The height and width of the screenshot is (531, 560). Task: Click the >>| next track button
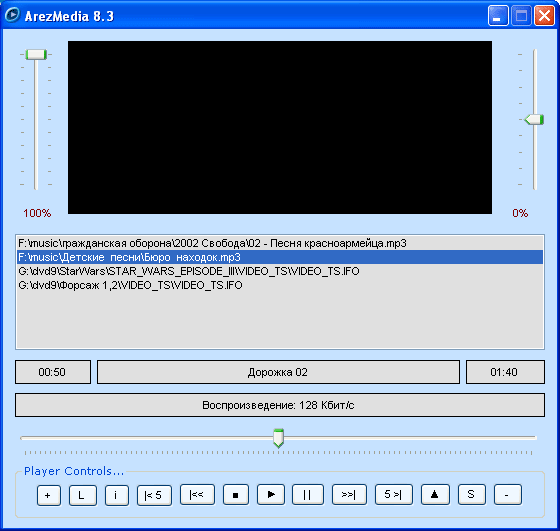click(349, 495)
